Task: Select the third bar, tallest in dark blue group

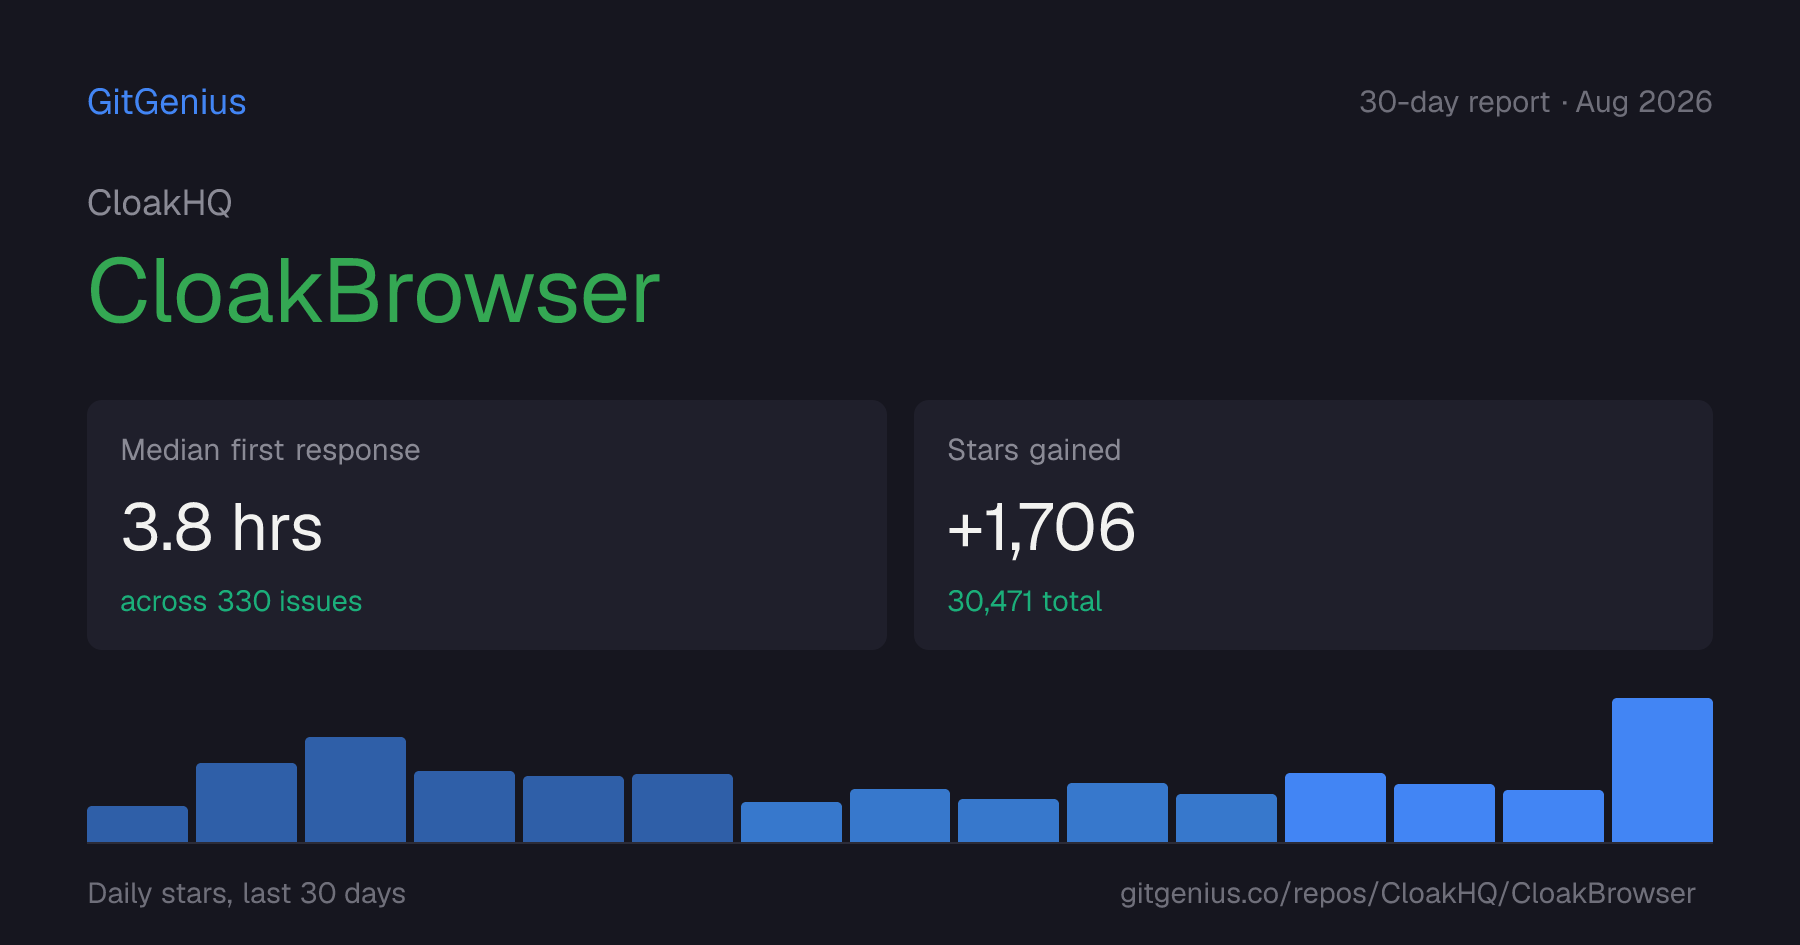Action: click(x=355, y=789)
